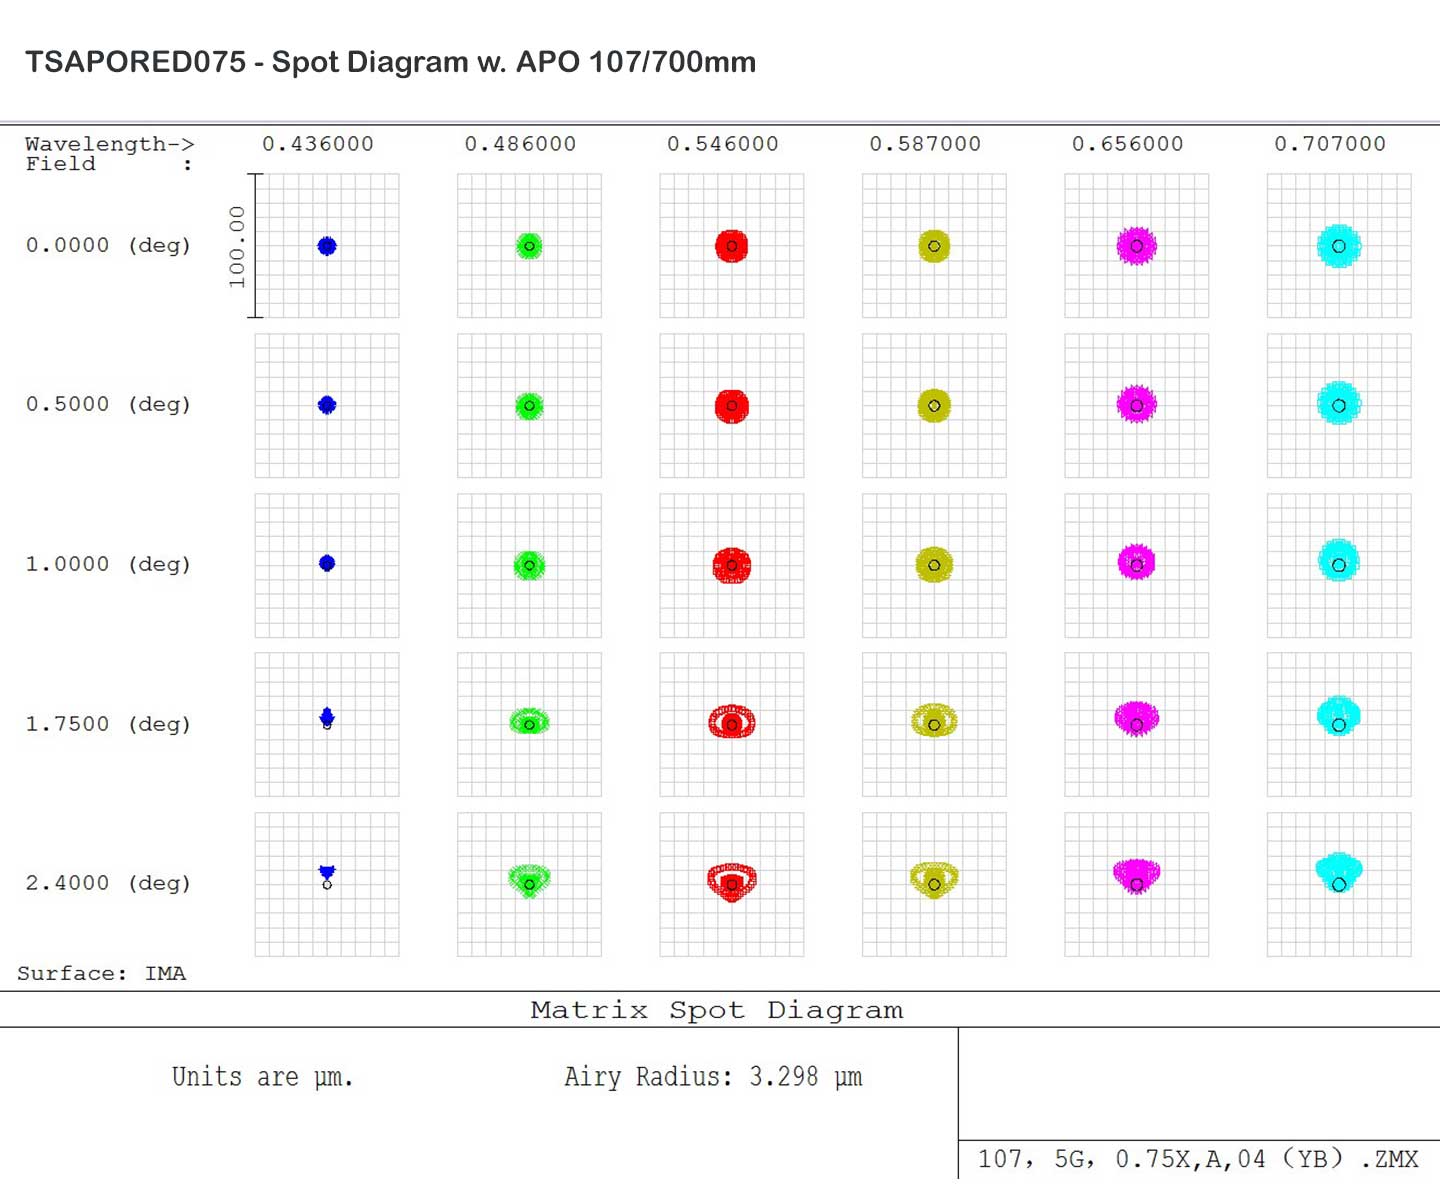Select the red on-axis spot diagram

[x=731, y=245]
